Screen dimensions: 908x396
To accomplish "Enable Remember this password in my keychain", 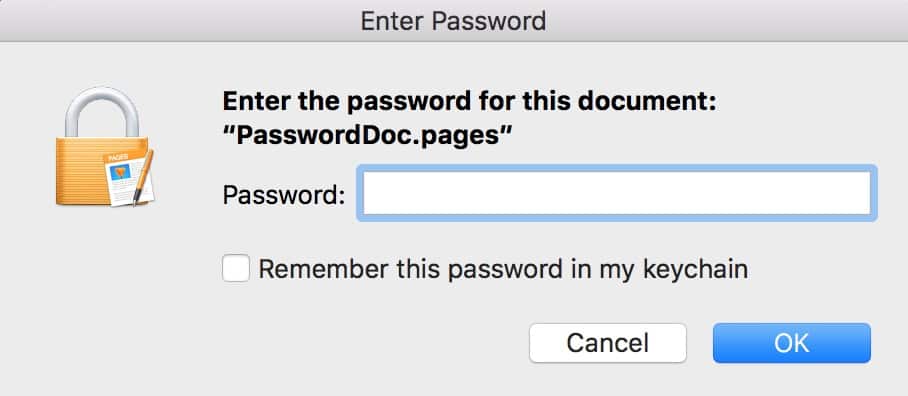I will pyautogui.click(x=236, y=269).
